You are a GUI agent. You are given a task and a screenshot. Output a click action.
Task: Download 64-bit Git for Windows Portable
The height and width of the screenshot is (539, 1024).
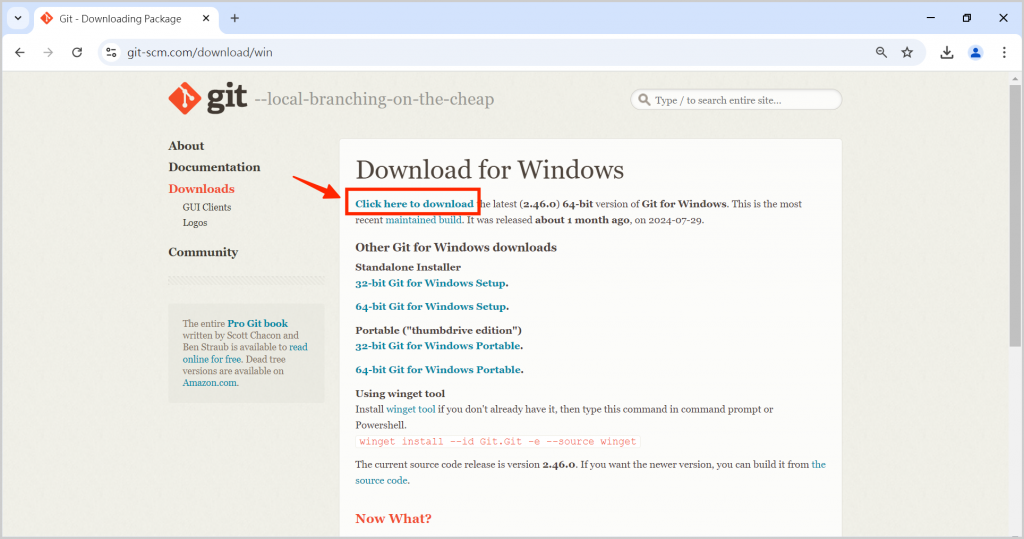coord(438,370)
